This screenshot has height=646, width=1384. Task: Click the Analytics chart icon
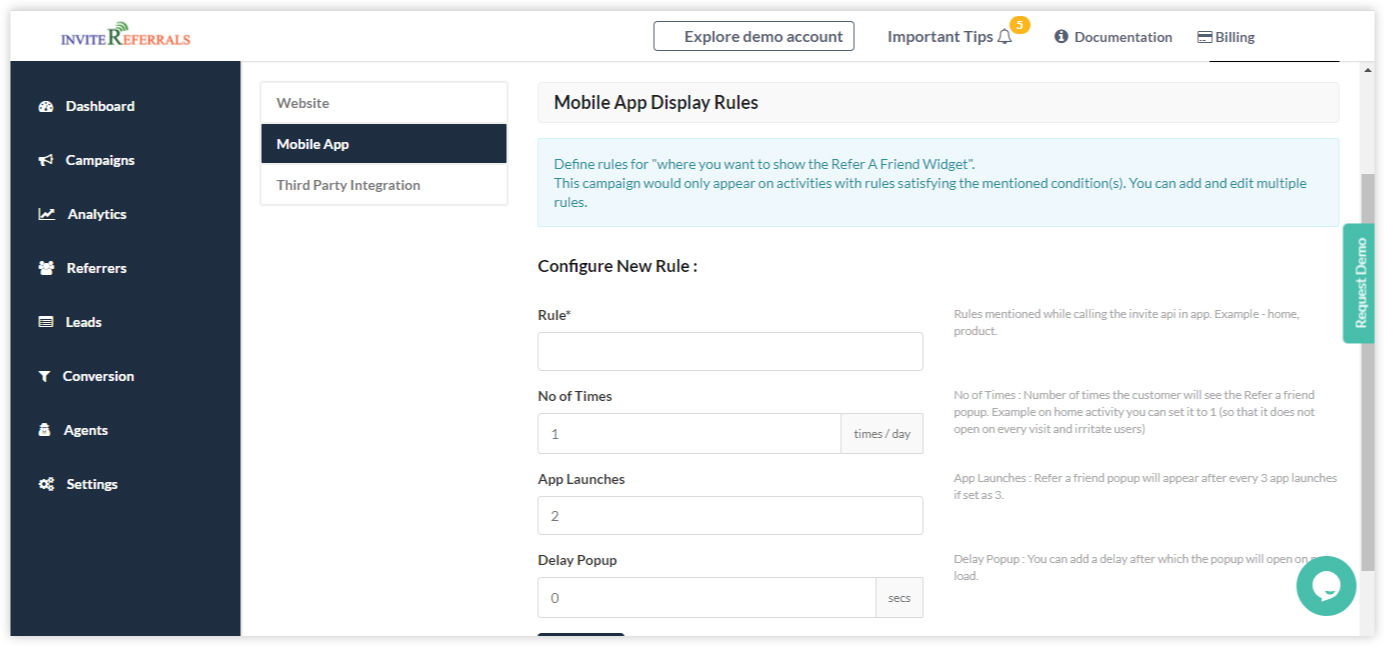[x=47, y=214]
